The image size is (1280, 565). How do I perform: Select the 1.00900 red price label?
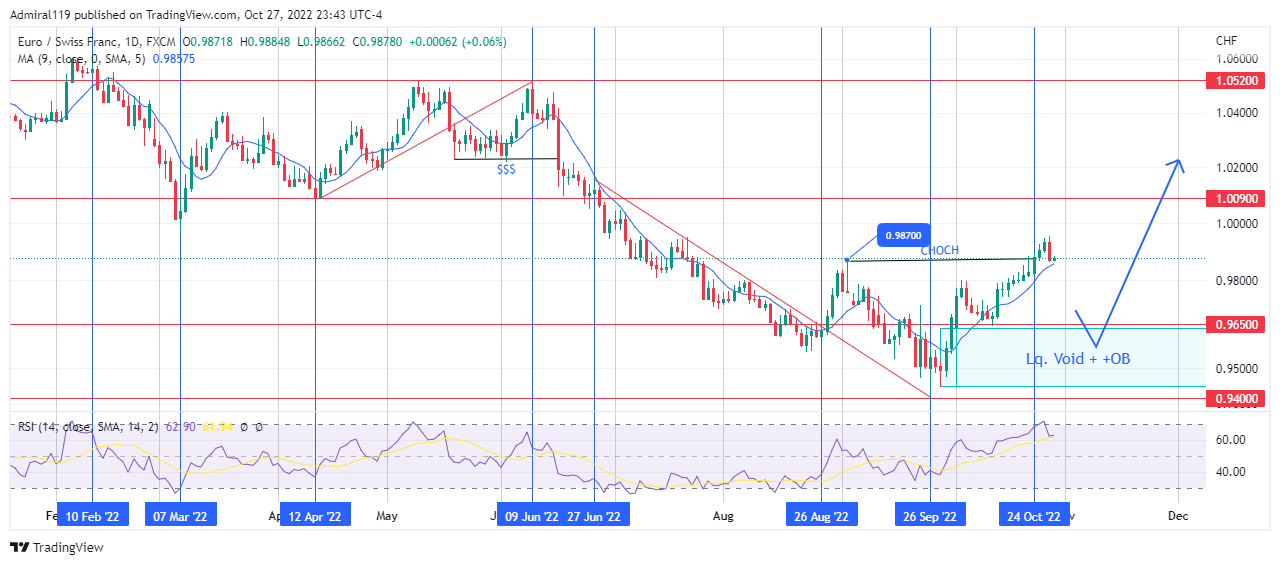click(x=1236, y=198)
